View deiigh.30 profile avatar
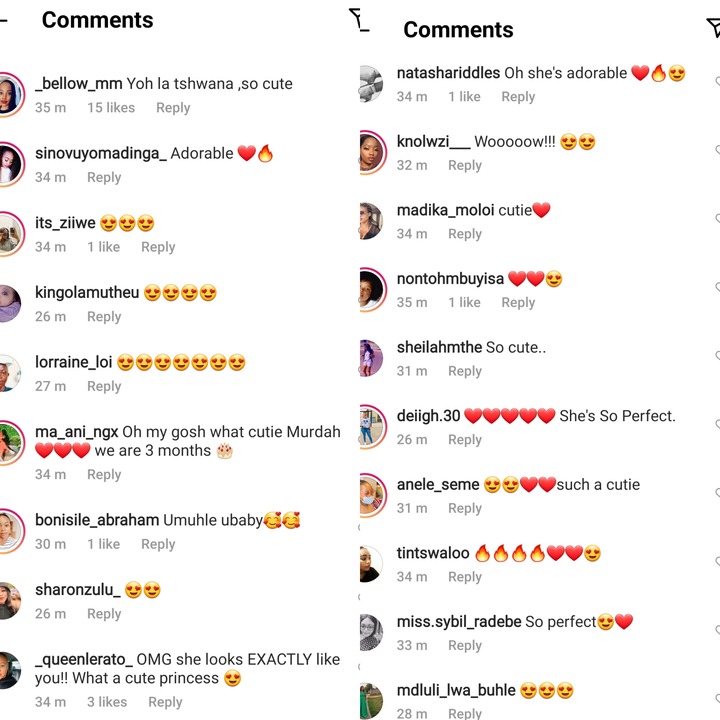720x720 pixels. tap(373, 427)
